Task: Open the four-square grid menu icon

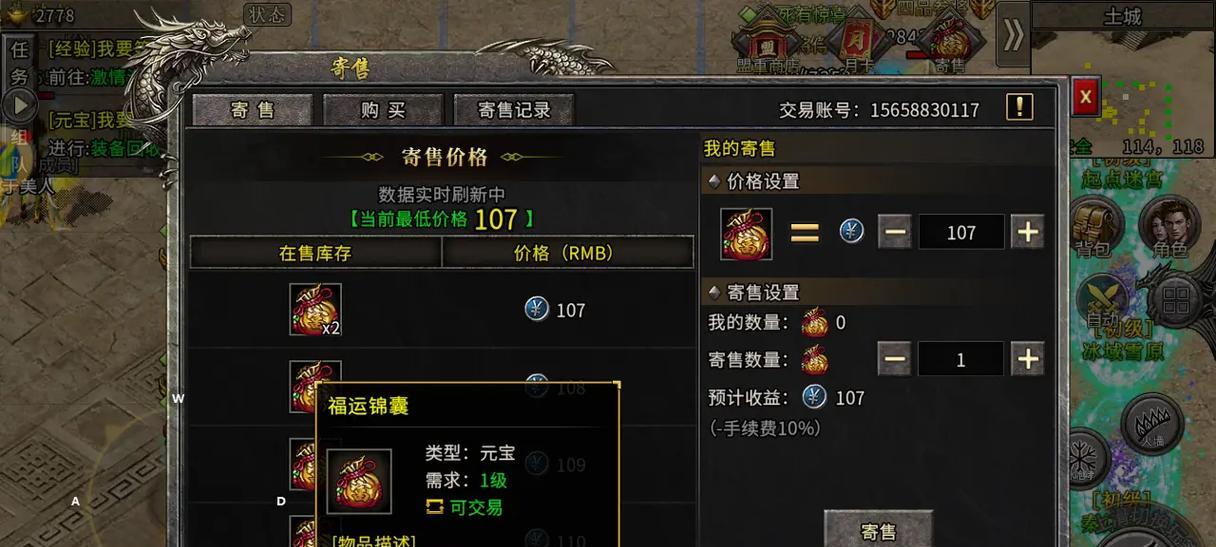Action: 1176,299
